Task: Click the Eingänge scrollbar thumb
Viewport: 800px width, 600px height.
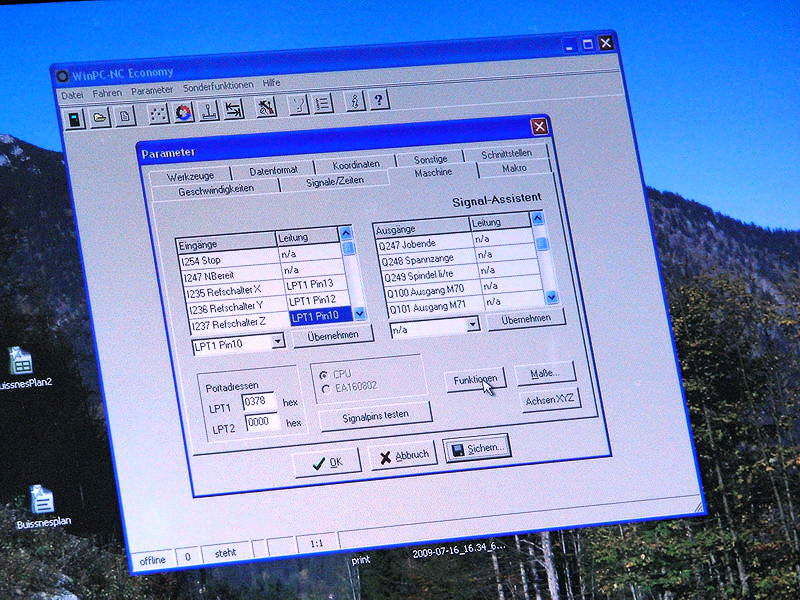Action: (349, 249)
